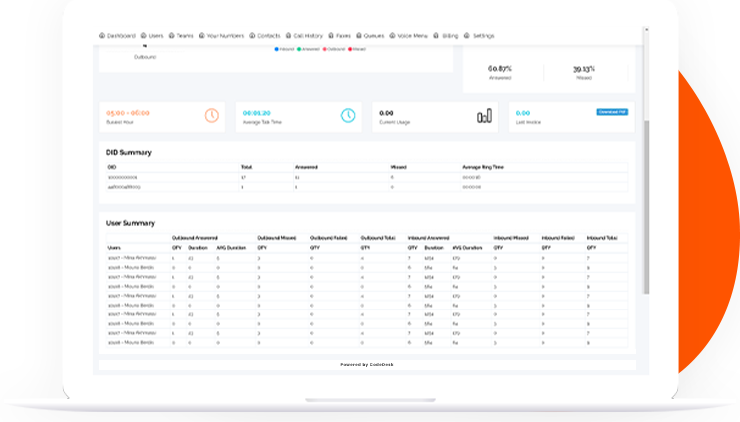Click the Current Usage bar chart icon

(484, 116)
